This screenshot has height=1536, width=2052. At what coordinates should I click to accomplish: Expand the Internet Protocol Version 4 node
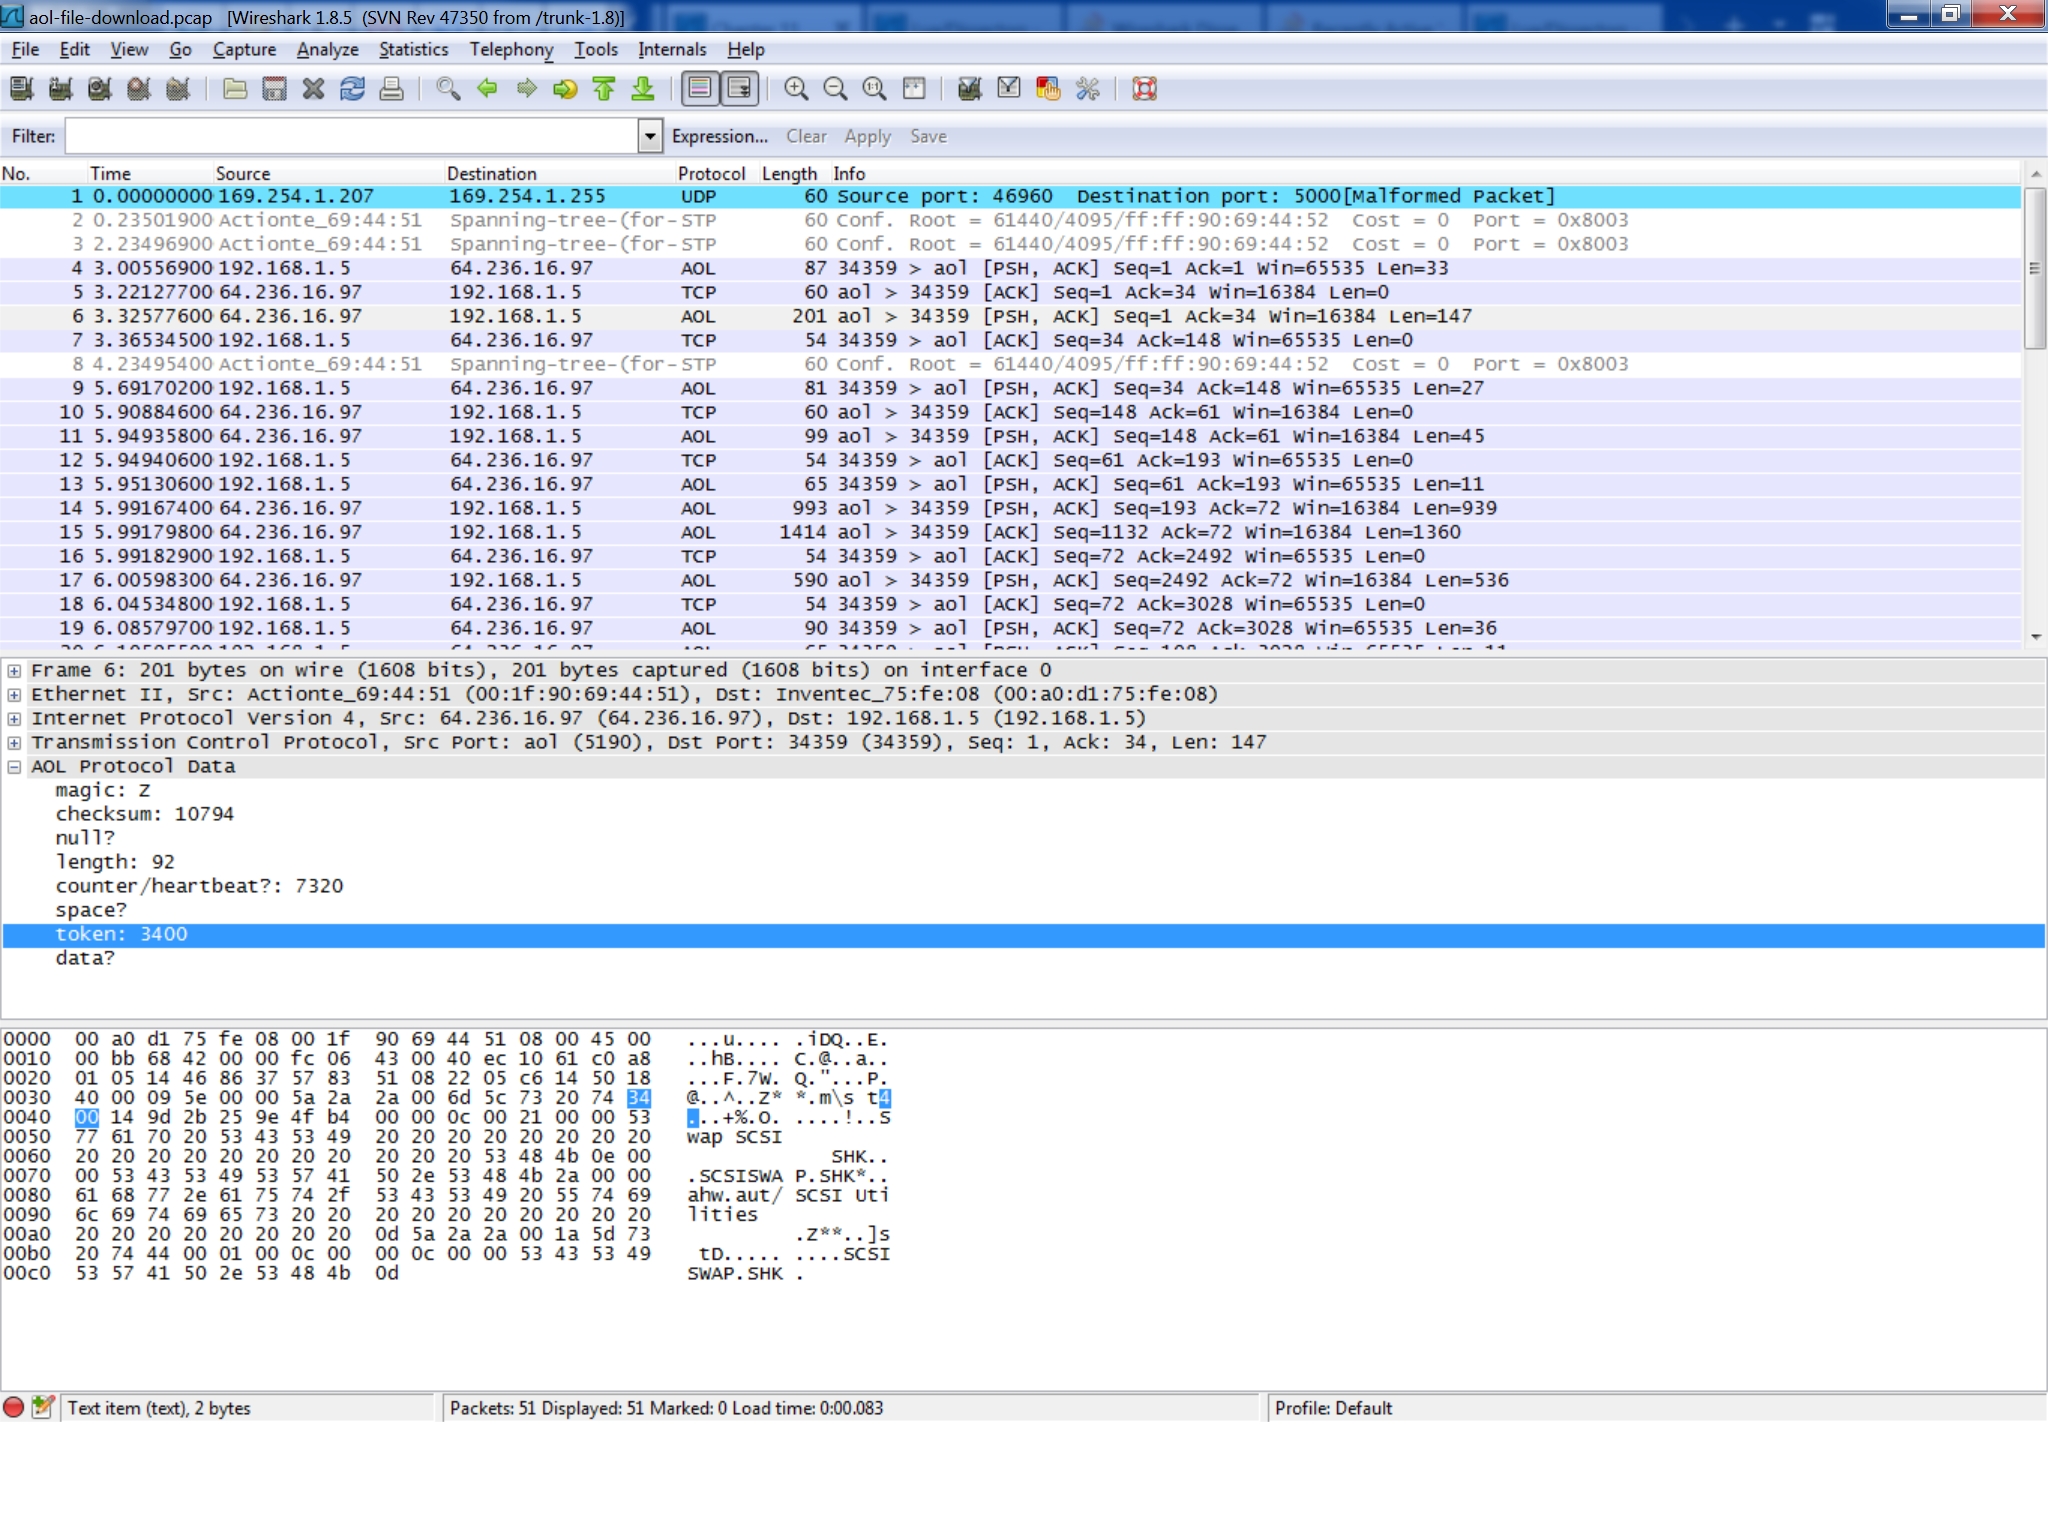(14, 719)
